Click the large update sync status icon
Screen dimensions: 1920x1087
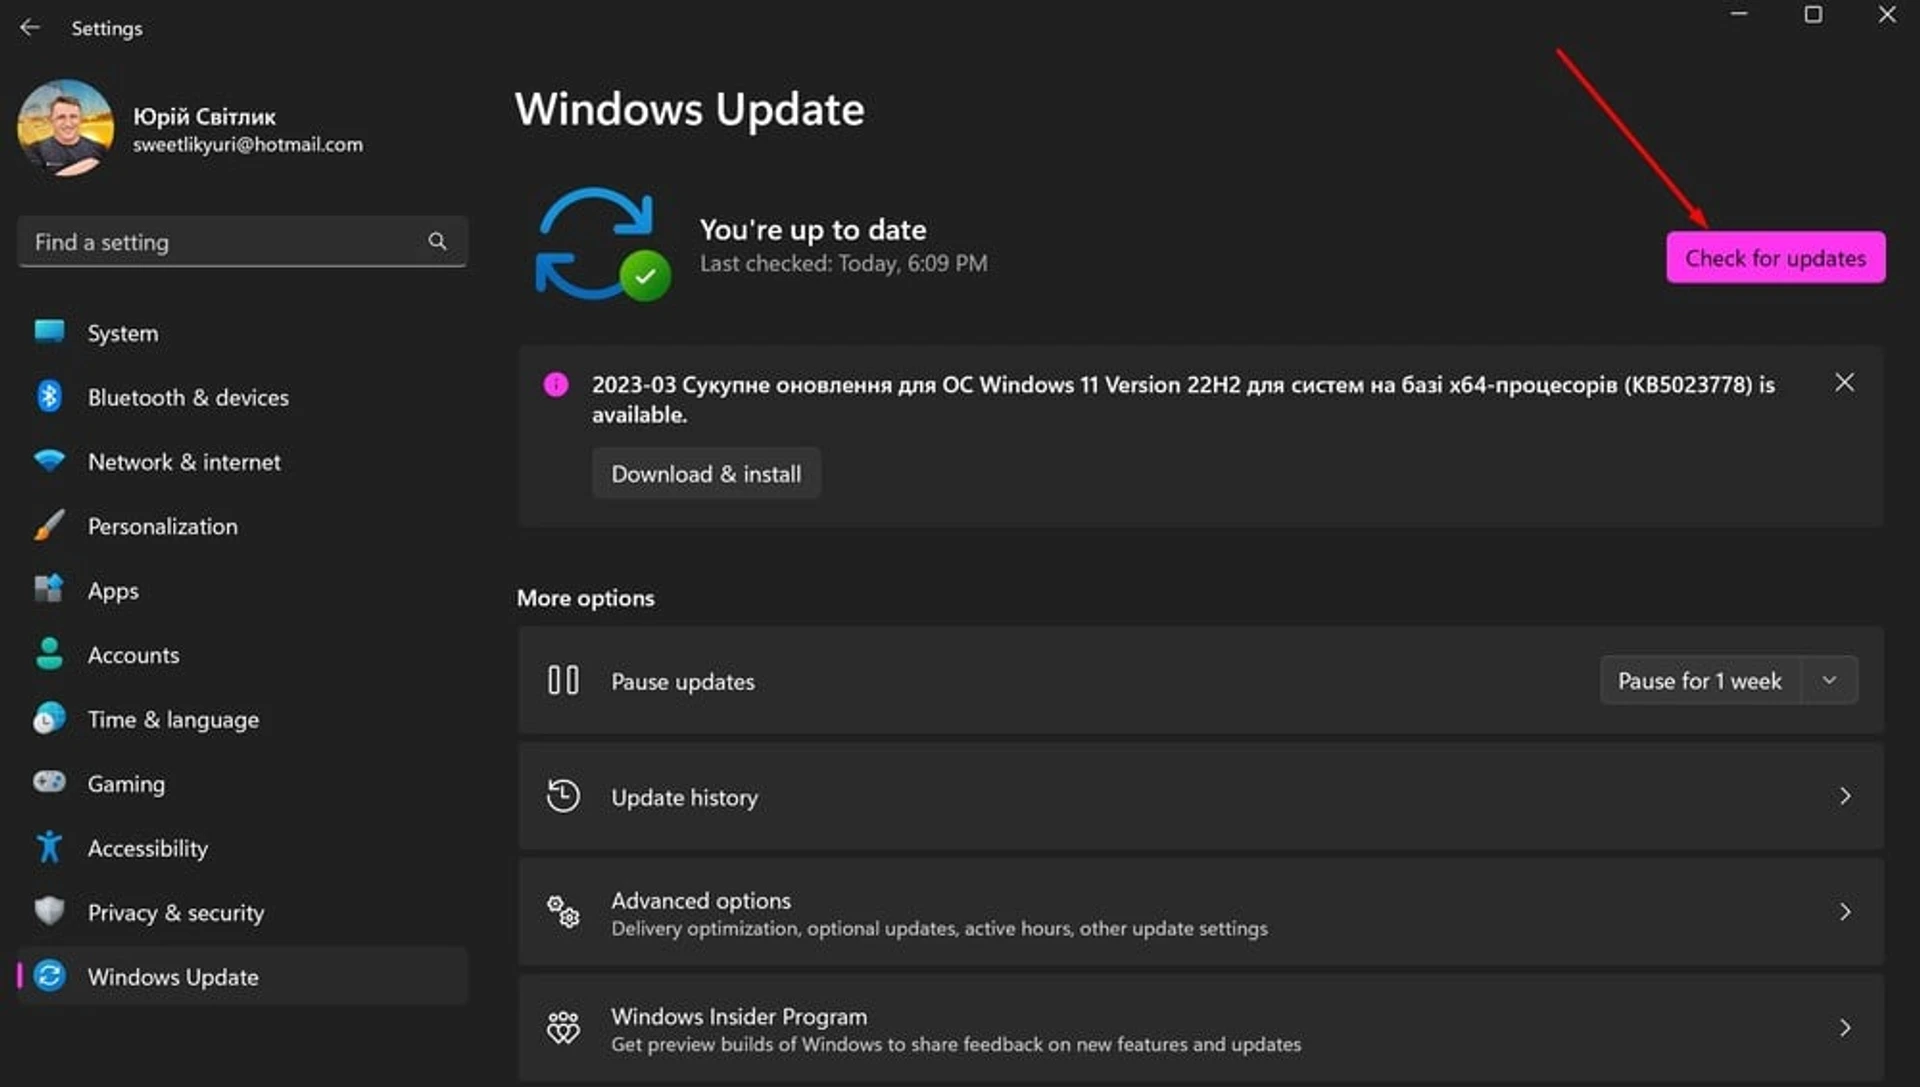point(602,244)
